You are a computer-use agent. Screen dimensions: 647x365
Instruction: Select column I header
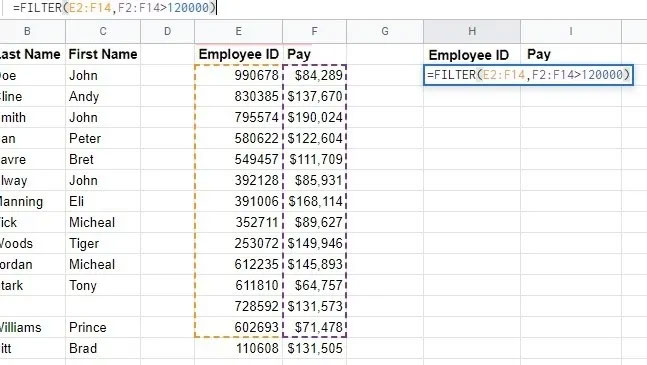(x=571, y=31)
